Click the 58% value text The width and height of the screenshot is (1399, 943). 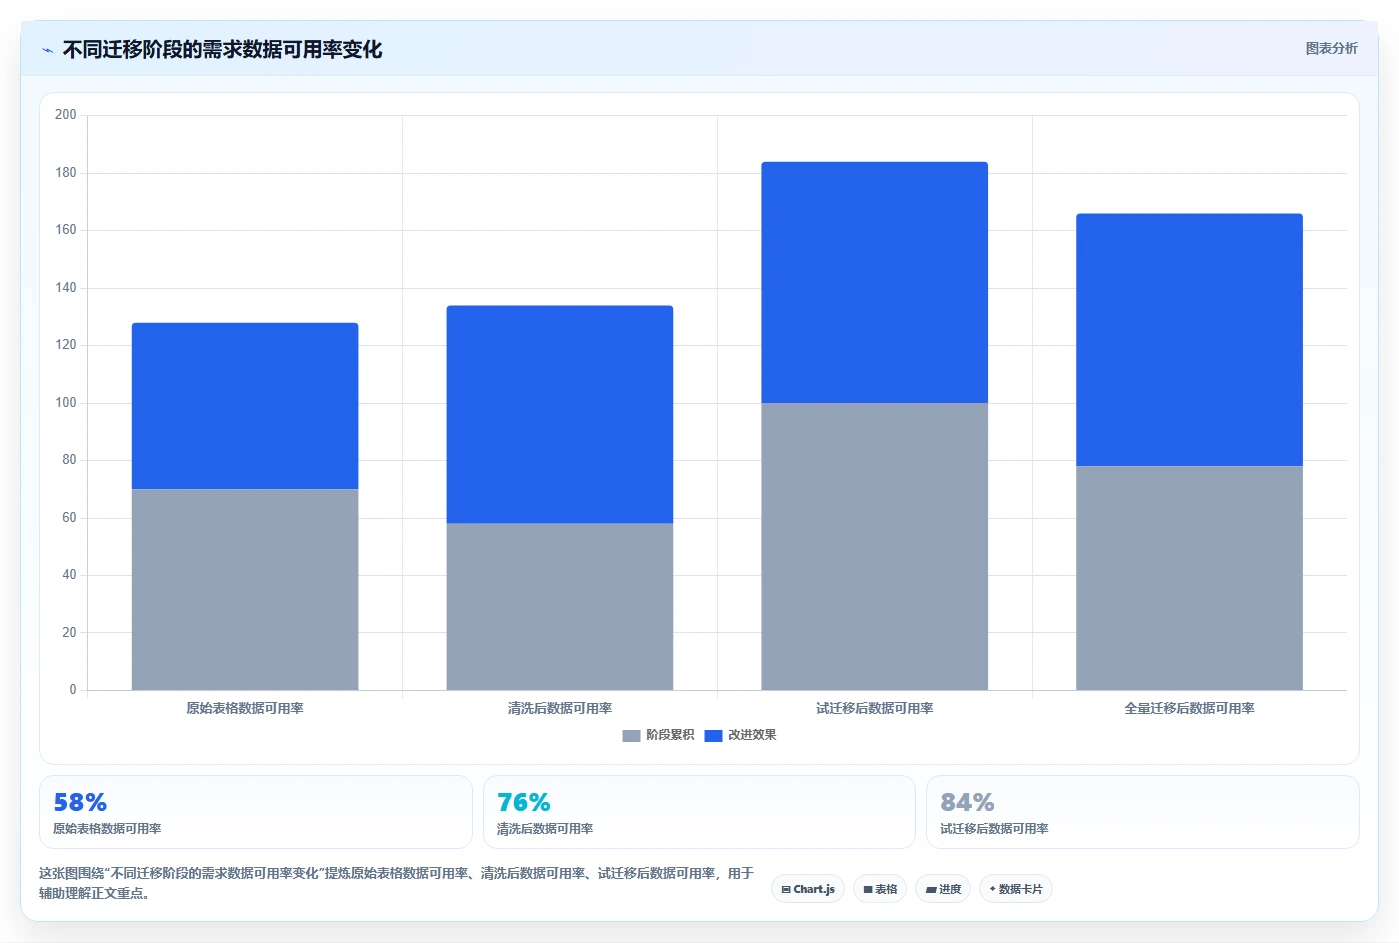point(80,802)
